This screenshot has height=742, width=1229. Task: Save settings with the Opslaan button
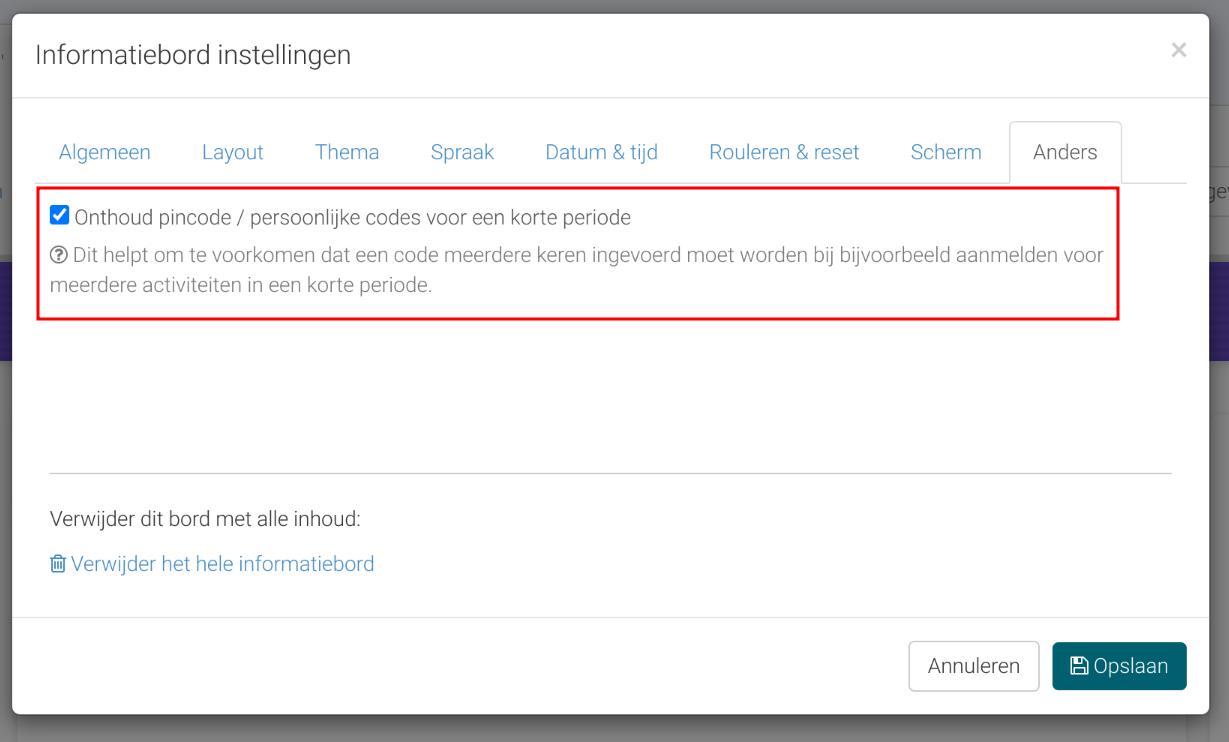pyautogui.click(x=1119, y=666)
